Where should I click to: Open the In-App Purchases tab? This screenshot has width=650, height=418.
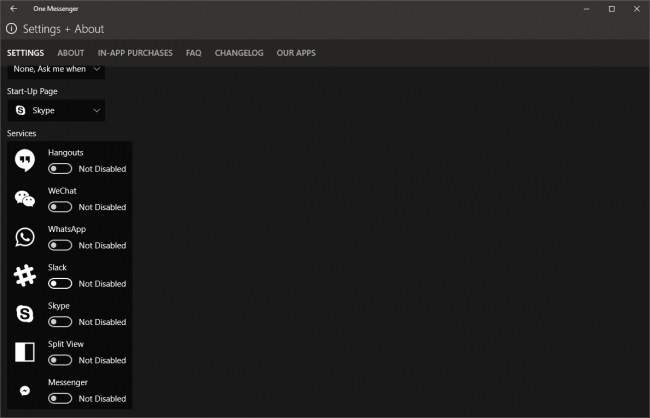click(135, 53)
